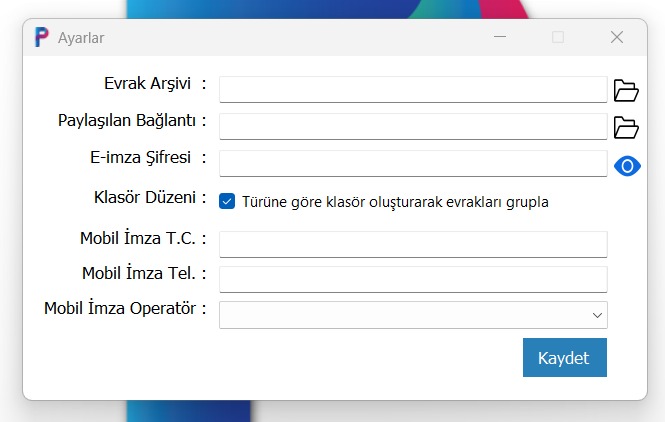Click the Ayarlar title bar text
The height and width of the screenshot is (422, 665).
click(x=81, y=38)
